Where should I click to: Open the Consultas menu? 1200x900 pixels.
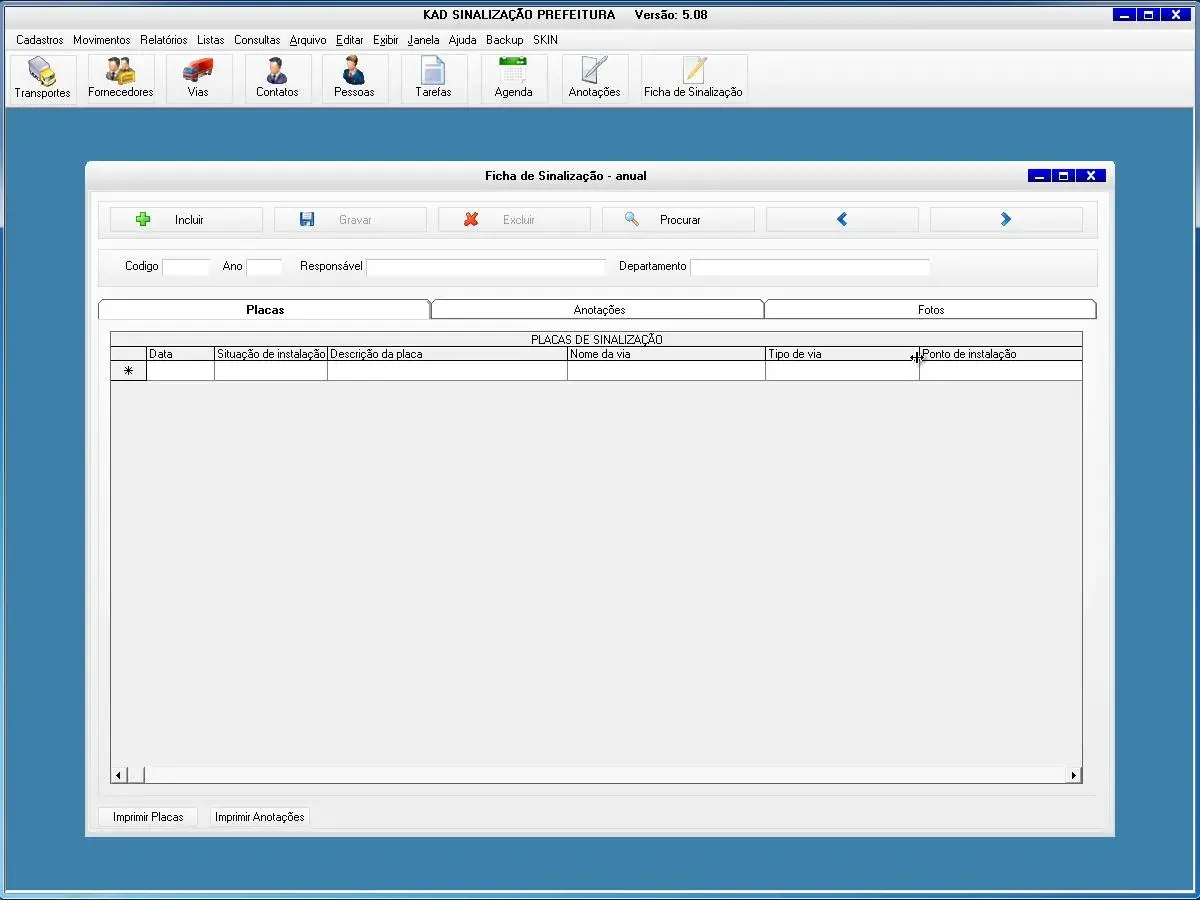pyautogui.click(x=257, y=40)
